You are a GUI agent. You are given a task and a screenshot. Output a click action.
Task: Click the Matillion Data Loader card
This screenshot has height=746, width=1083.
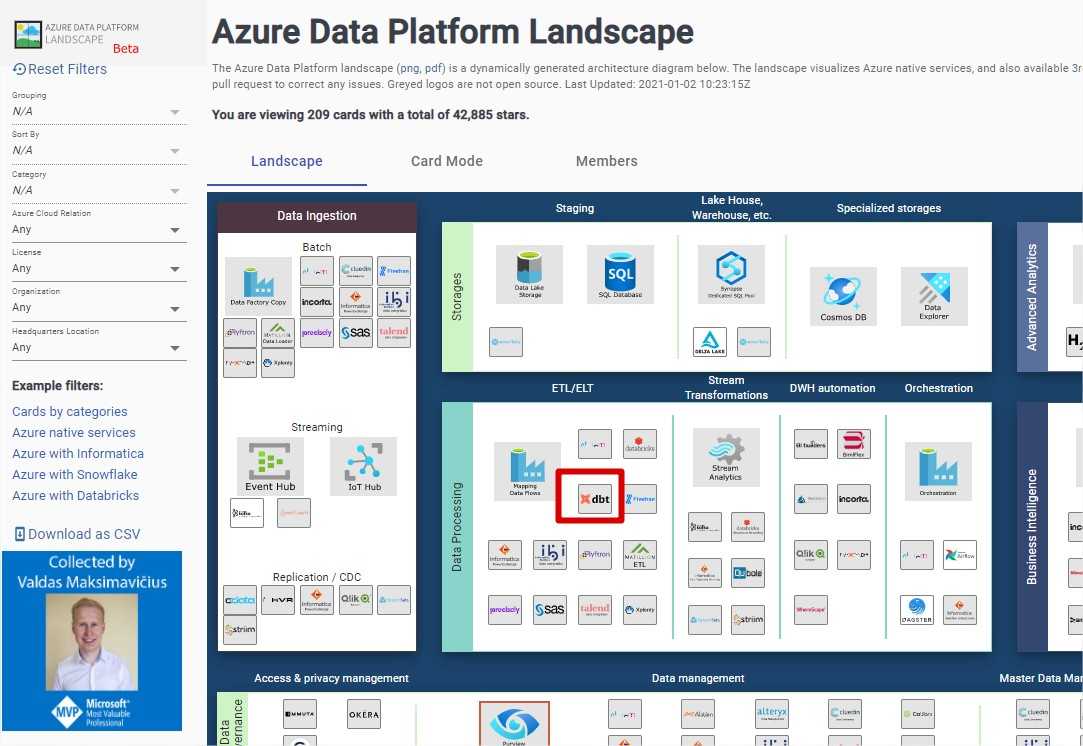point(278,332)
